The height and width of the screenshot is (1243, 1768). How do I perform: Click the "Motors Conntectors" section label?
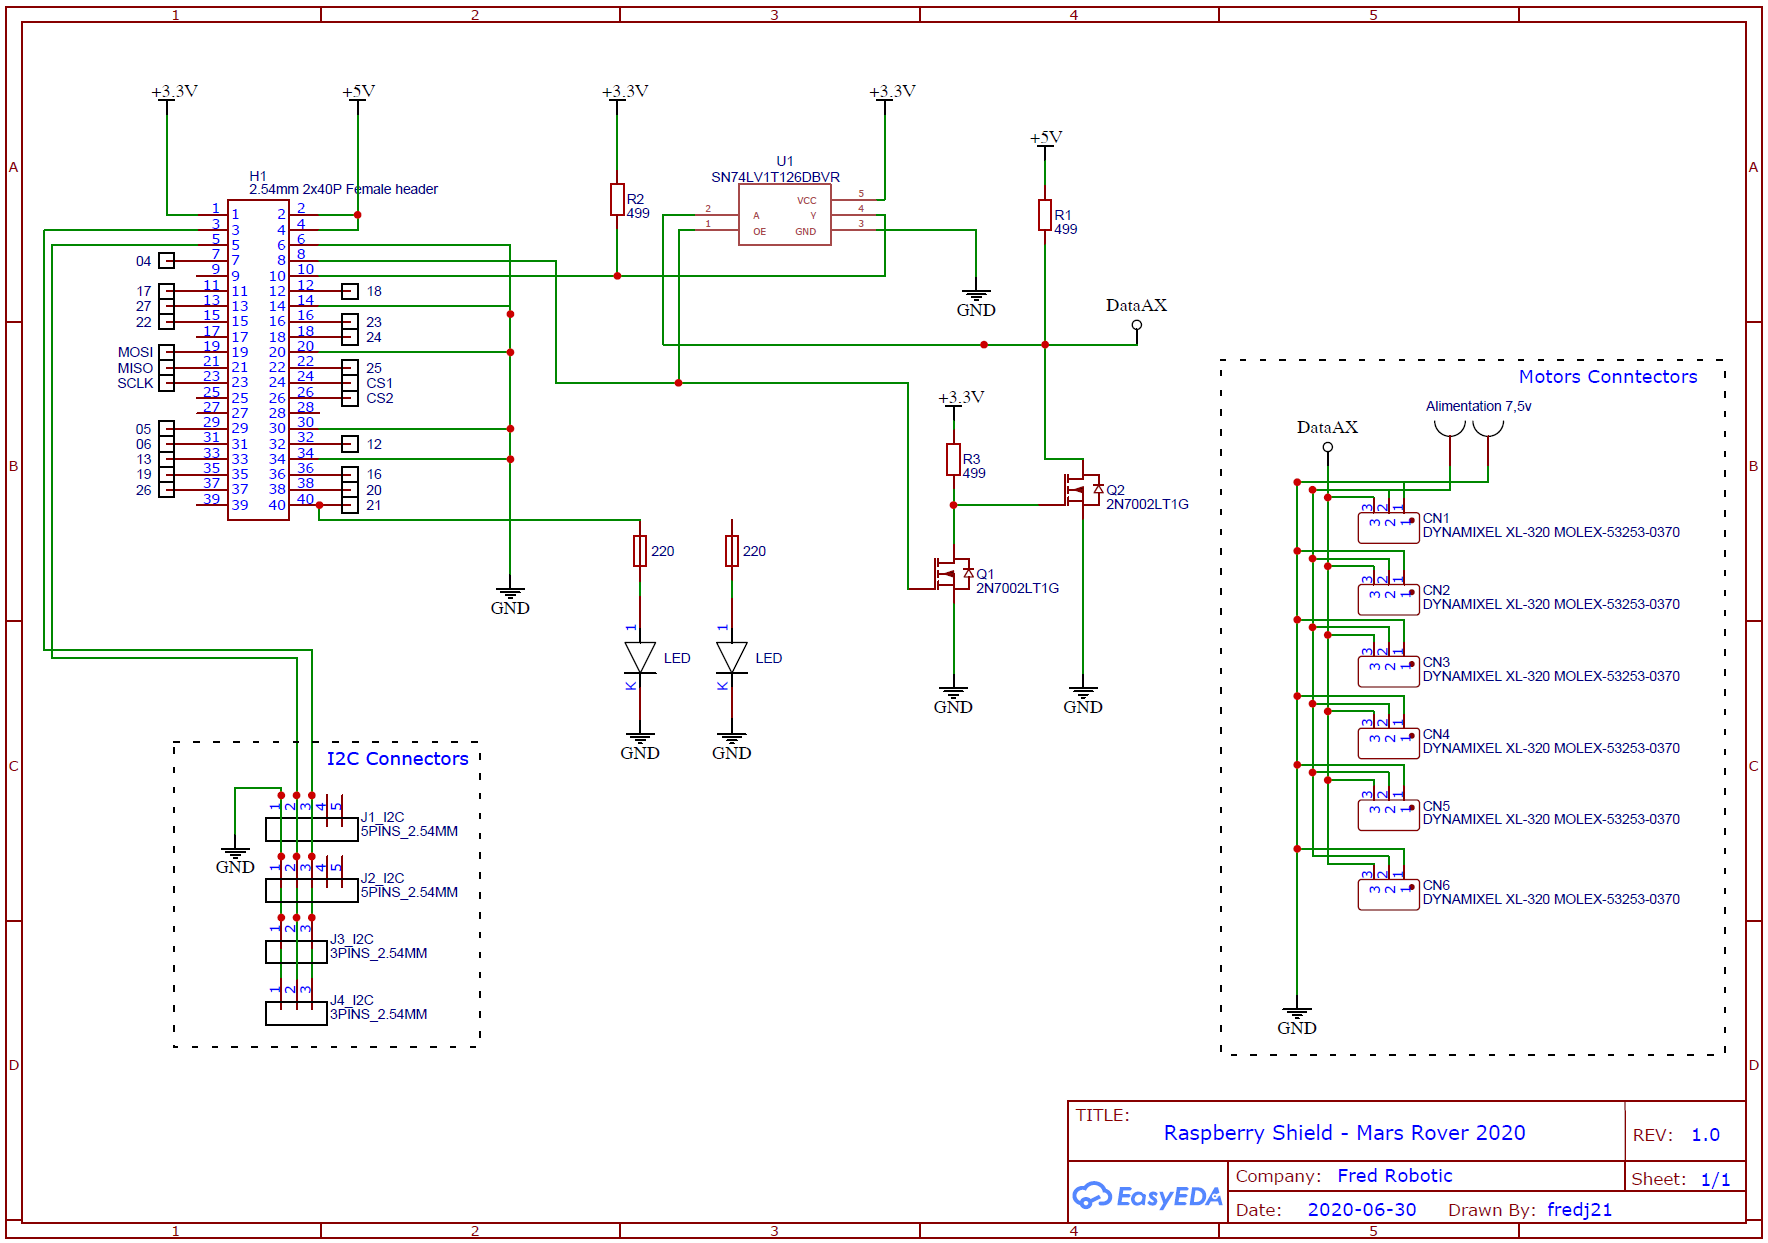[1608, 377]
